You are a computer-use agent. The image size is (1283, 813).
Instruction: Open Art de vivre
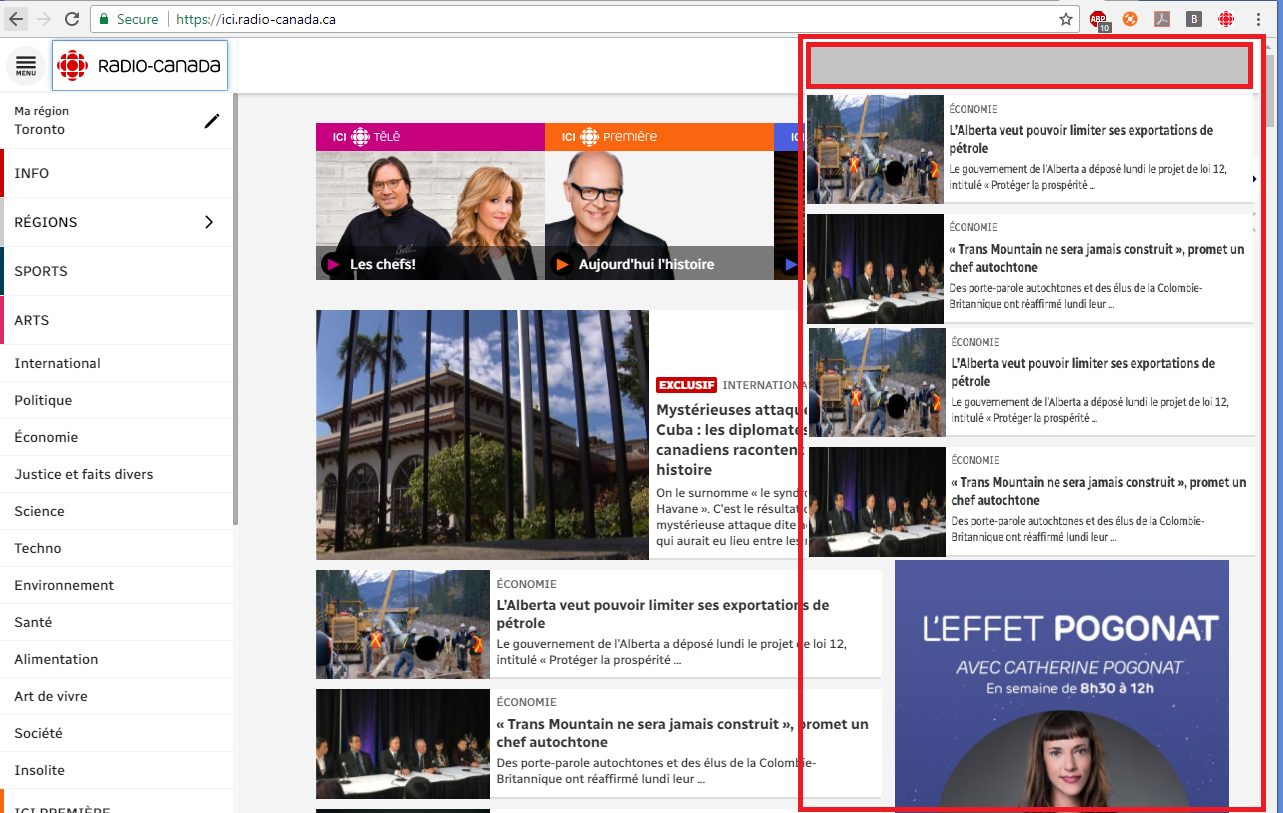[51, 696]
